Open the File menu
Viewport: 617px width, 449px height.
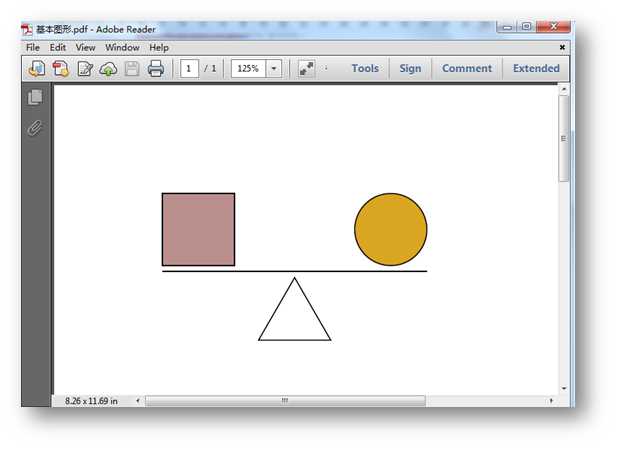(33, 48)
